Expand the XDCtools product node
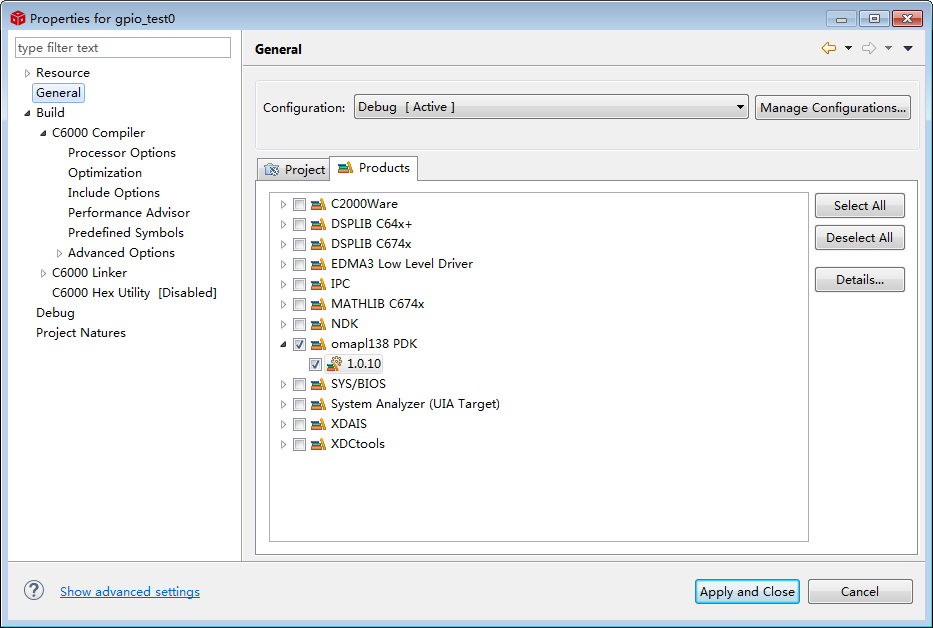 click(x=283, y=445)
